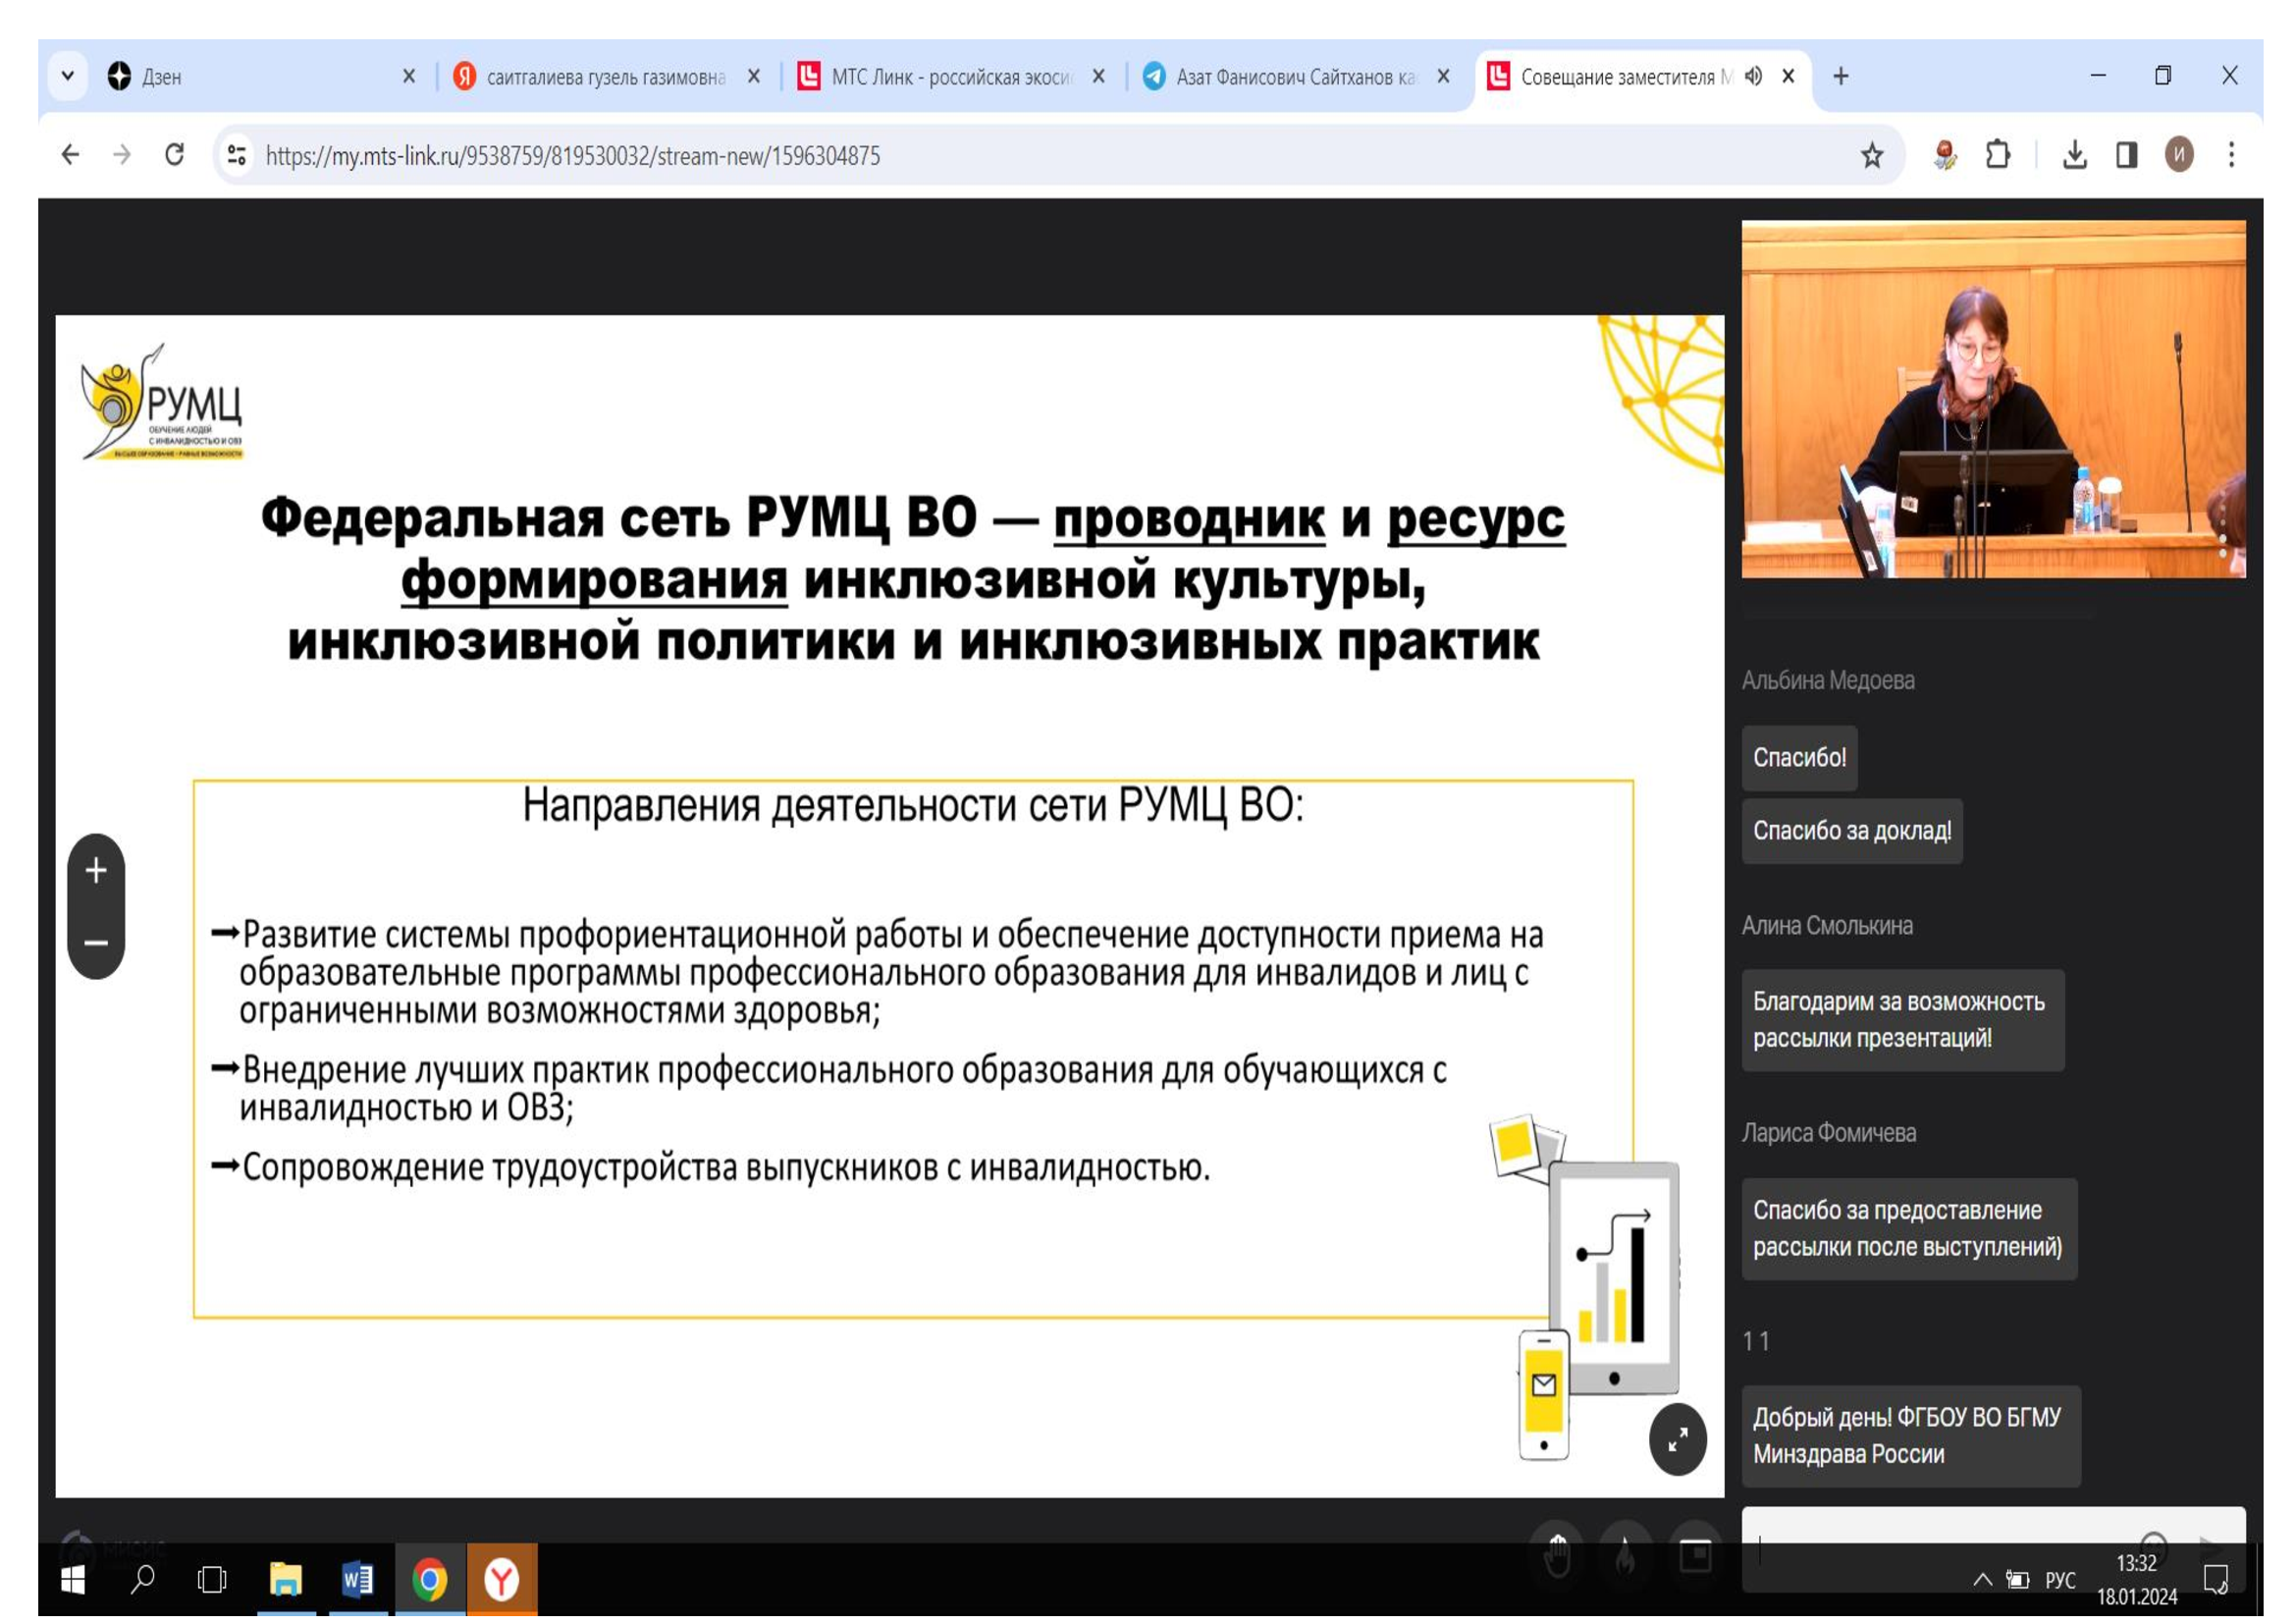The height and width of the screenshot is (1624, 2296).
Task: Open a new browser tab
Action: tap(1841, 76)
